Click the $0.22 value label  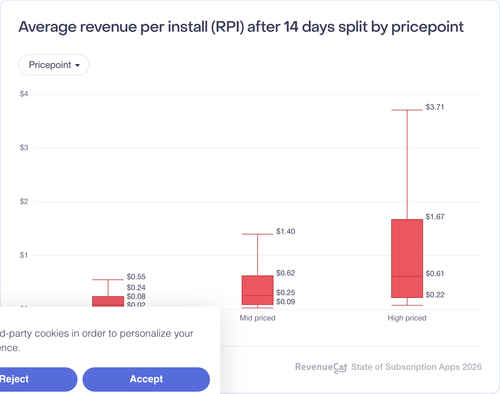pyautogui.click(x=435, y=295)
